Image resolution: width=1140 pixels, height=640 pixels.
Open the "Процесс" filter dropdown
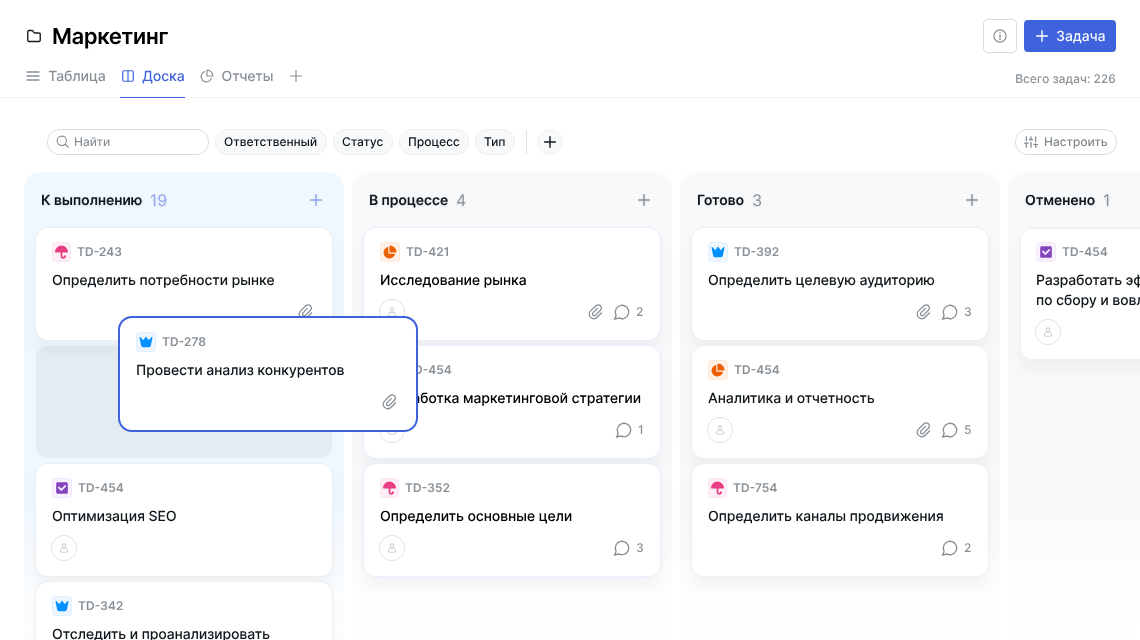[x=433, y=142]
